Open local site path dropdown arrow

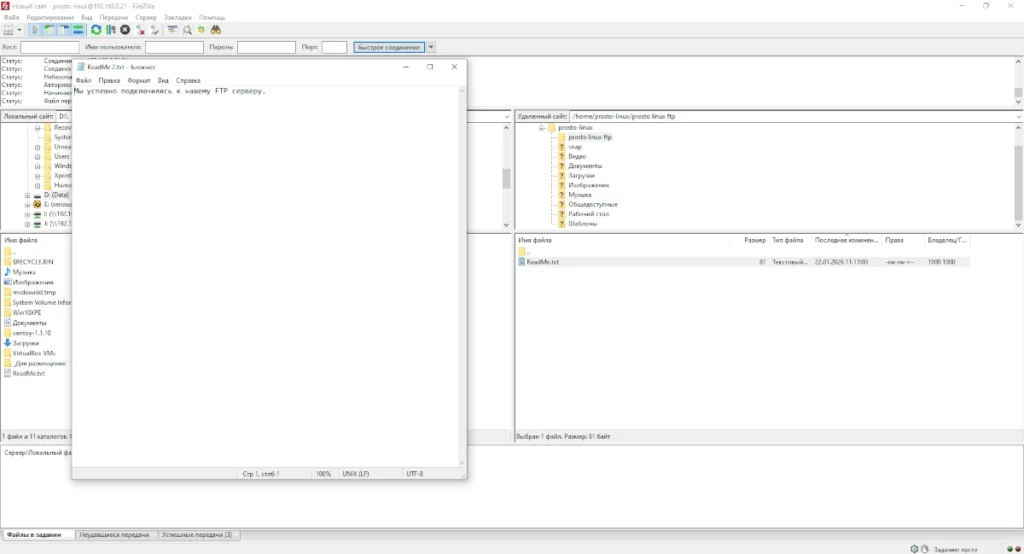(507, 116)
